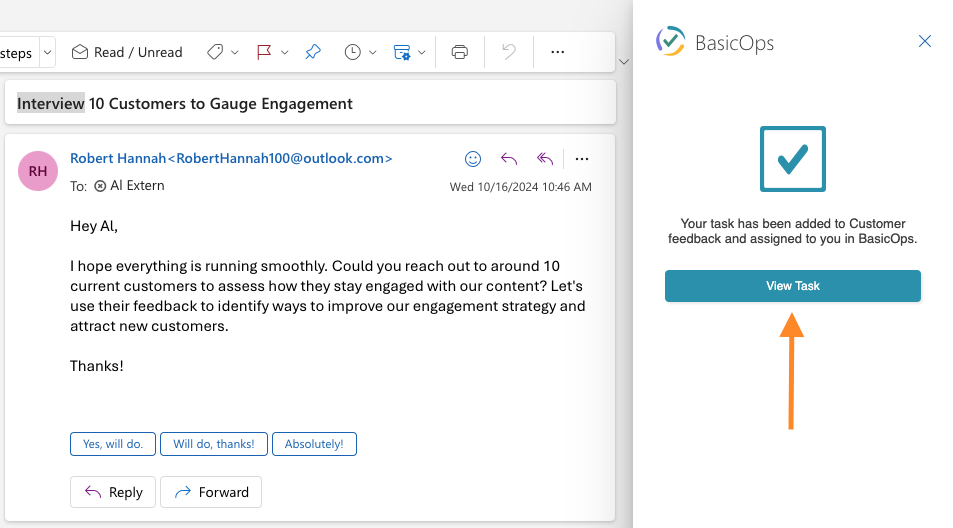Click the Reply arrow icon in message header
The image size is (953, 528).
(509, 159)
